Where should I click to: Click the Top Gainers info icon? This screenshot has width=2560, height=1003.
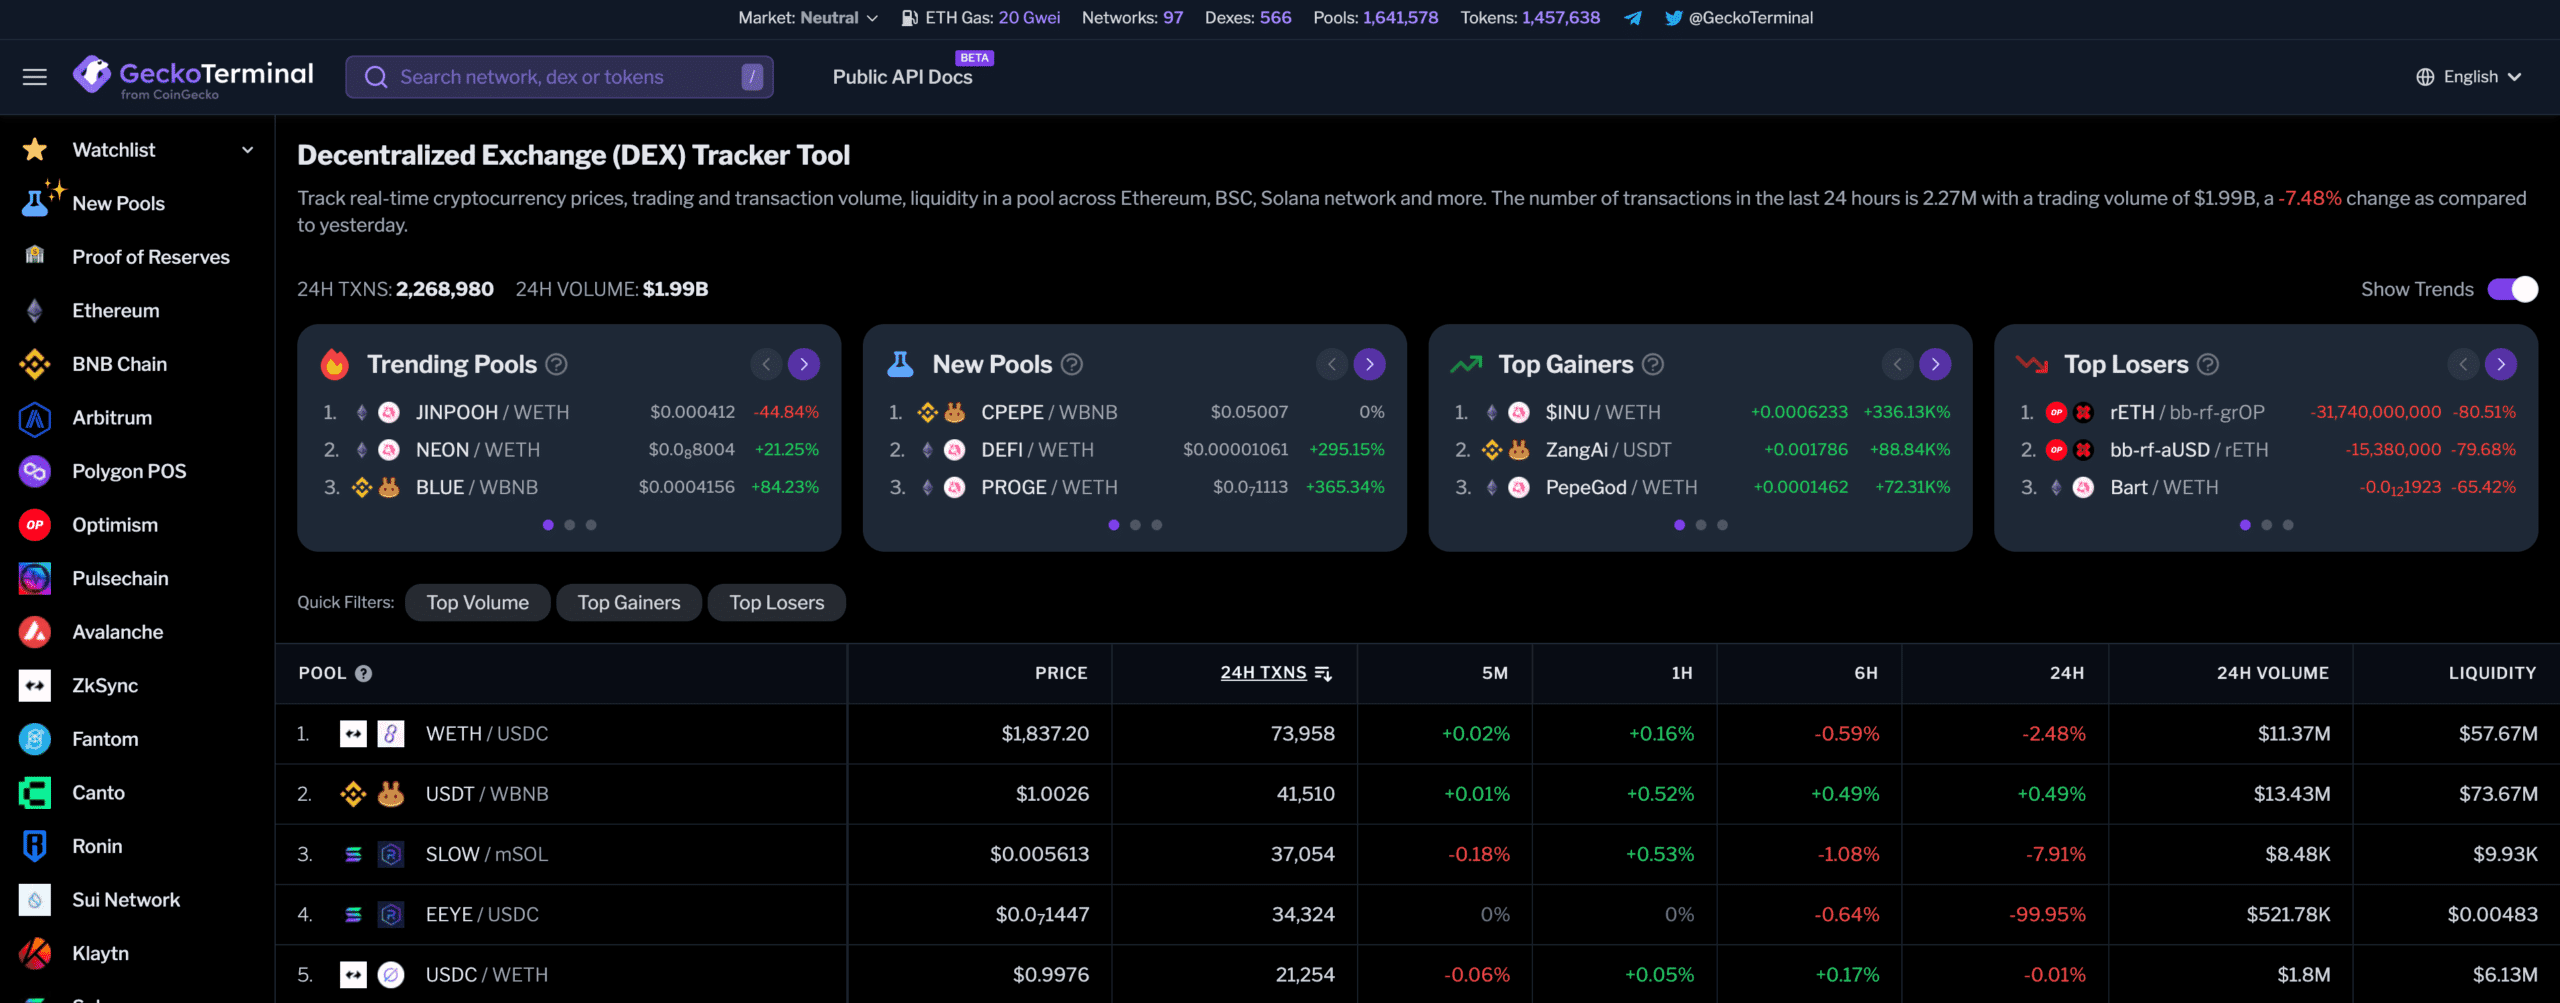(x=1653, y=365)
